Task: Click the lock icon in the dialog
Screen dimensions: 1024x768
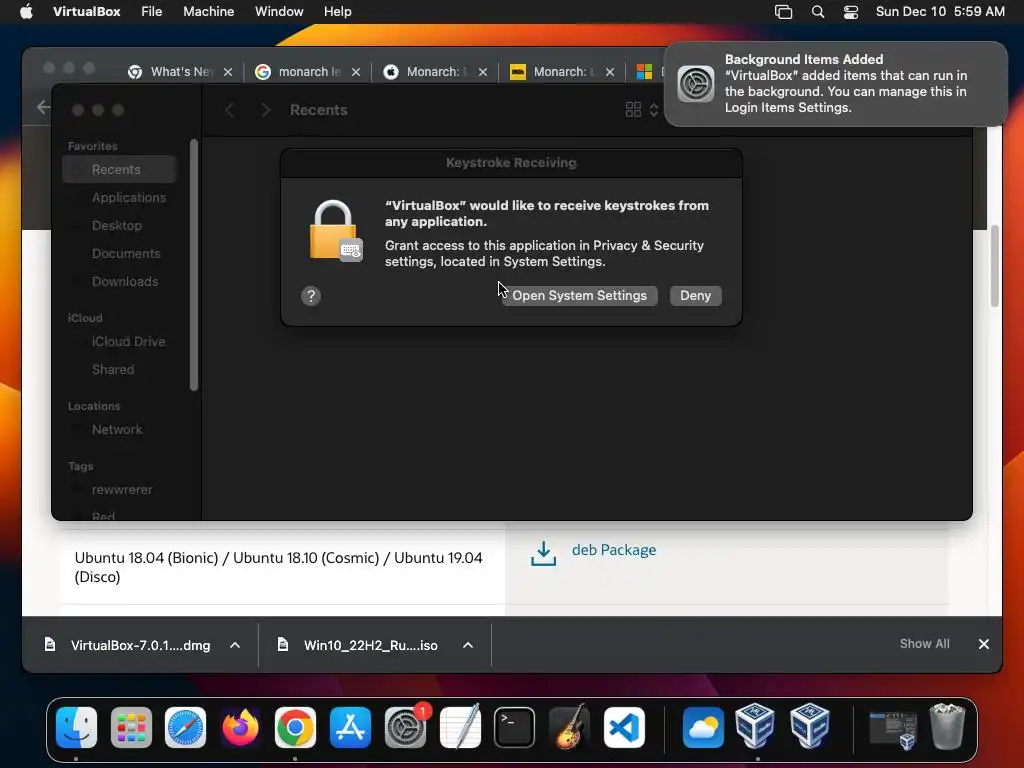Action: tap(335, 231)
